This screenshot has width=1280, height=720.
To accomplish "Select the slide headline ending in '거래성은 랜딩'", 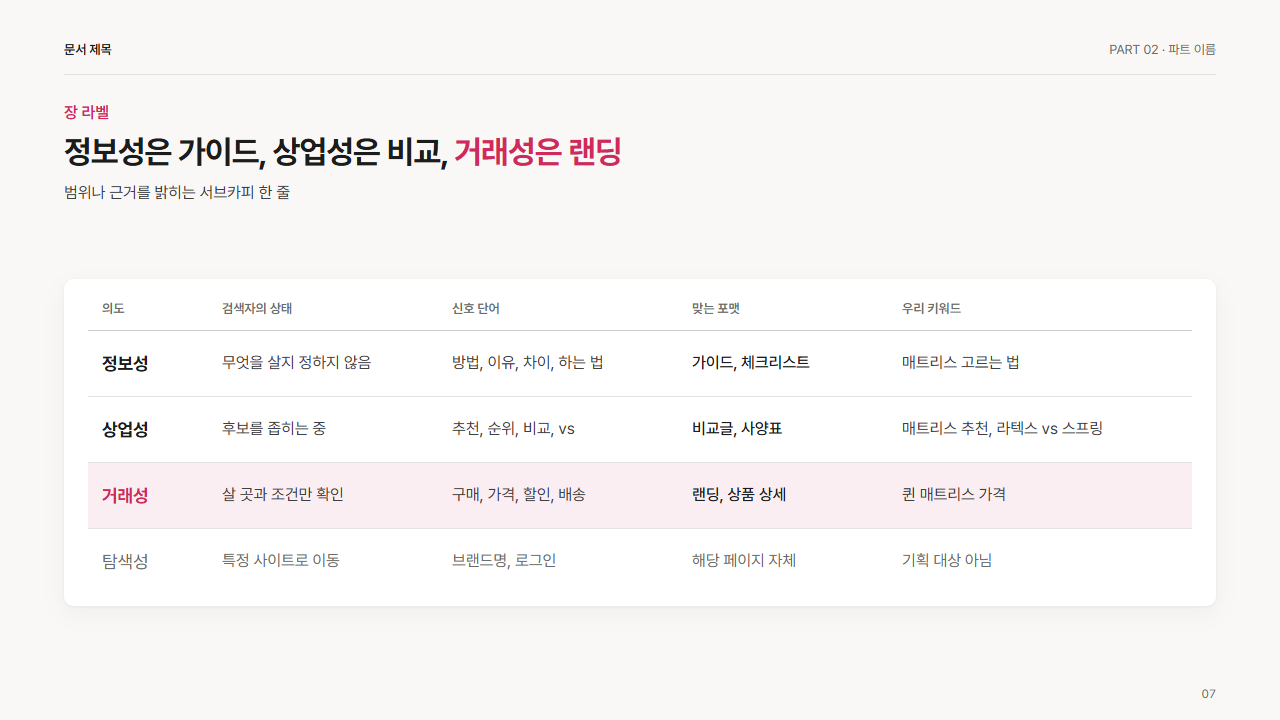I will tap(342, 151).
